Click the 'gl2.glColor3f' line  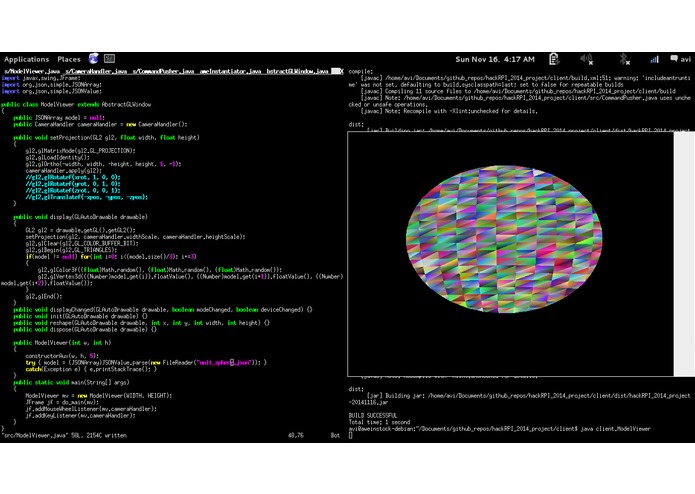click(160, 270)
